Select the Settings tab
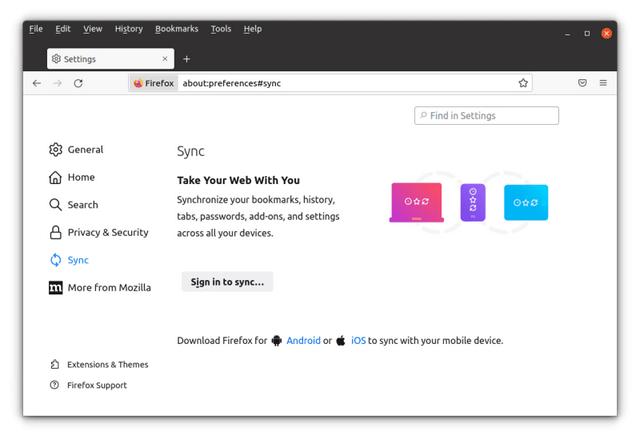The height and width of the screenshot is (440, 640). click(110, 59)
